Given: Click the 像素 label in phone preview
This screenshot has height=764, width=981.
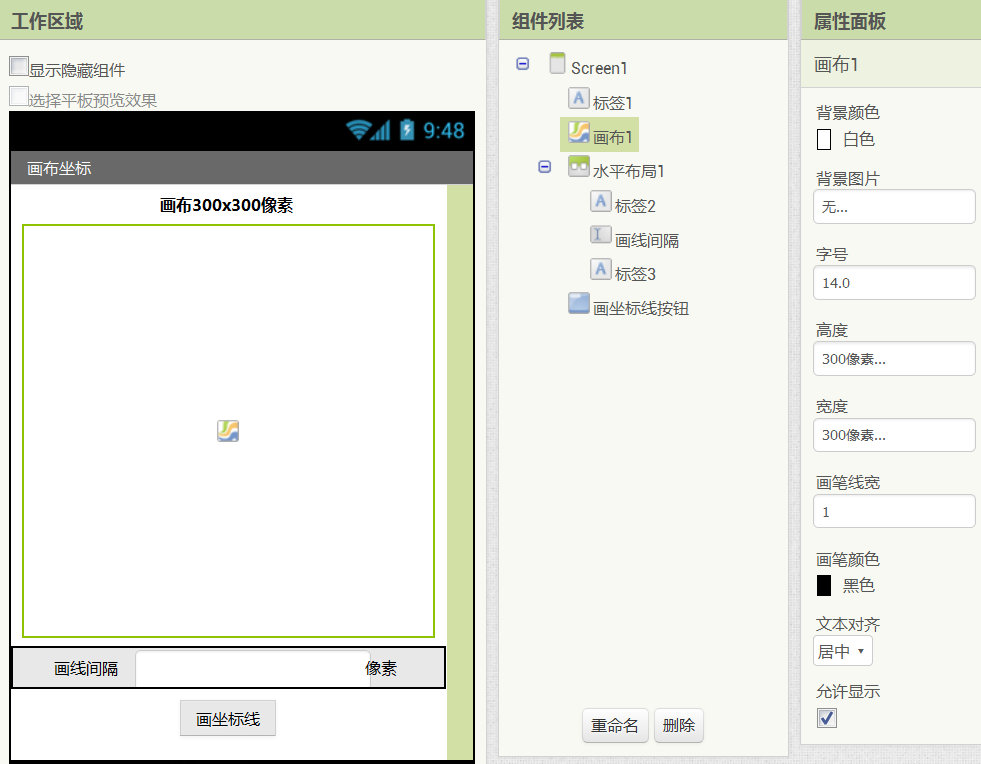Looking at the screenshot, I should (381, 668).
